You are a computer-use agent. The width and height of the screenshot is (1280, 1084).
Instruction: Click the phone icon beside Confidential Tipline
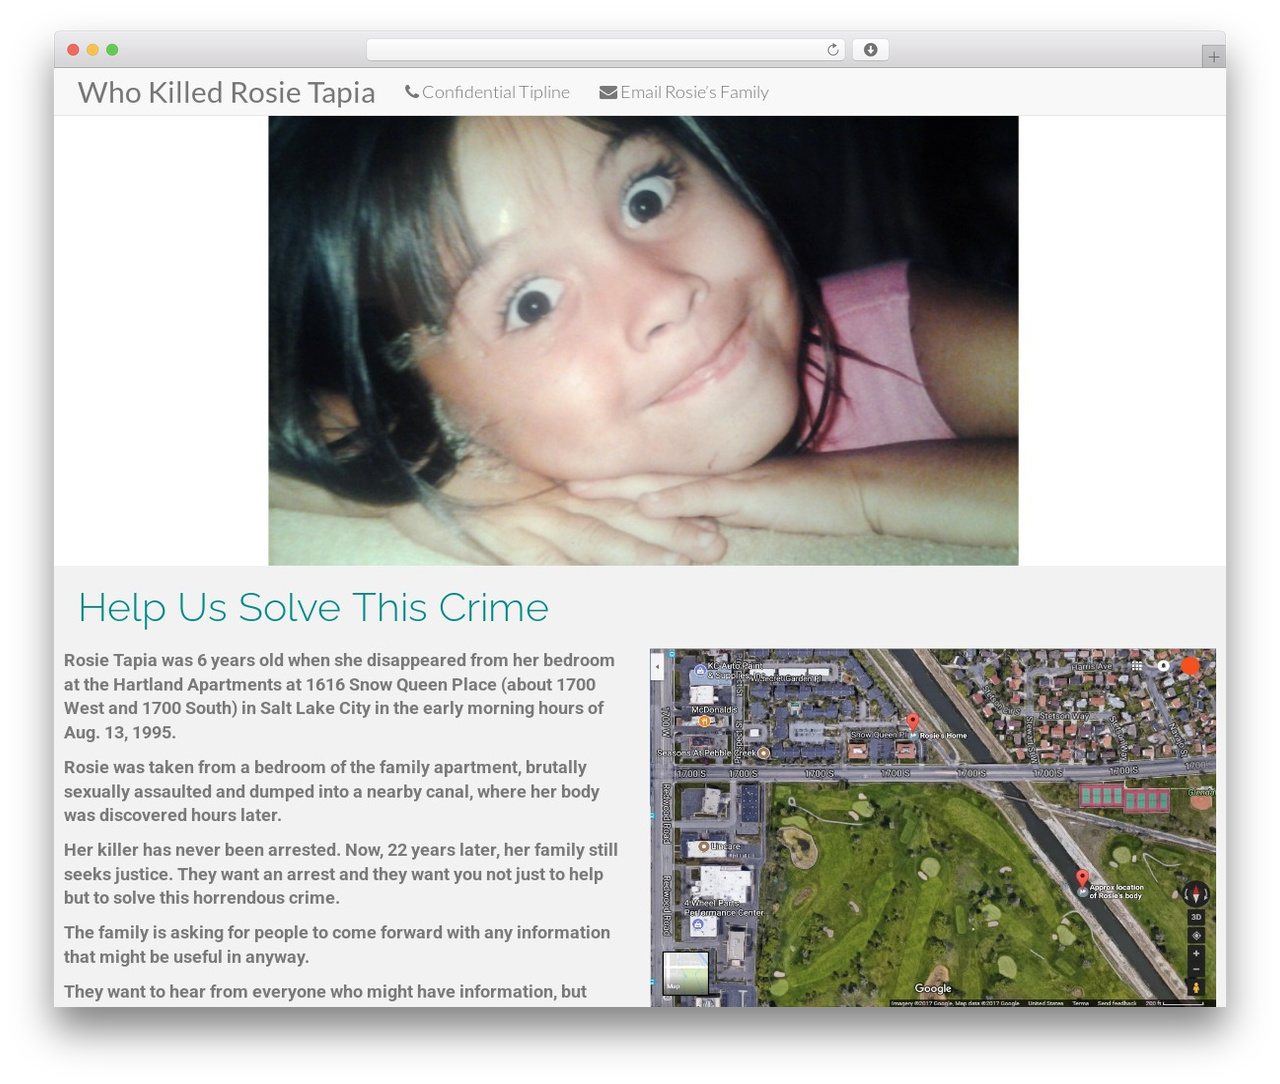click(412, 92)
